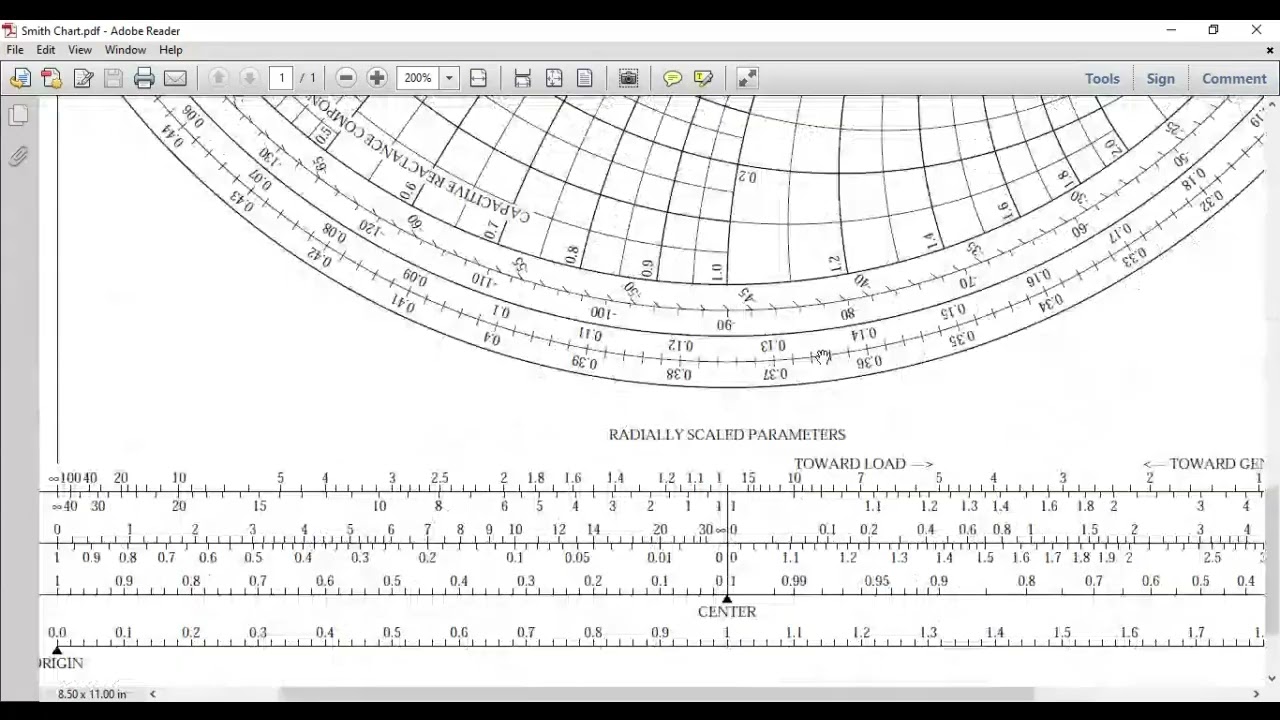Click the Read mode page icon
This screenshot has width=1280, height=720.
(x=585, y=78)
